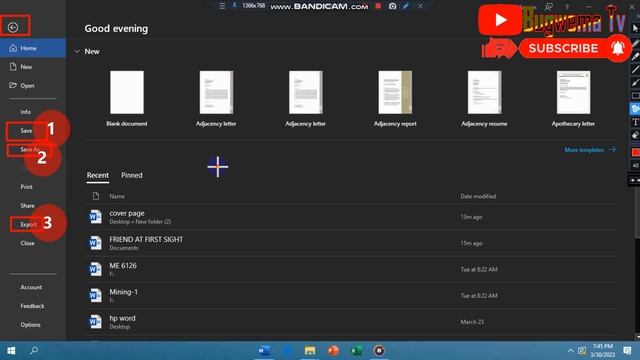Click the back arrow to return to the document
This screenshot has width=640, height=360.
click(13, 27)
